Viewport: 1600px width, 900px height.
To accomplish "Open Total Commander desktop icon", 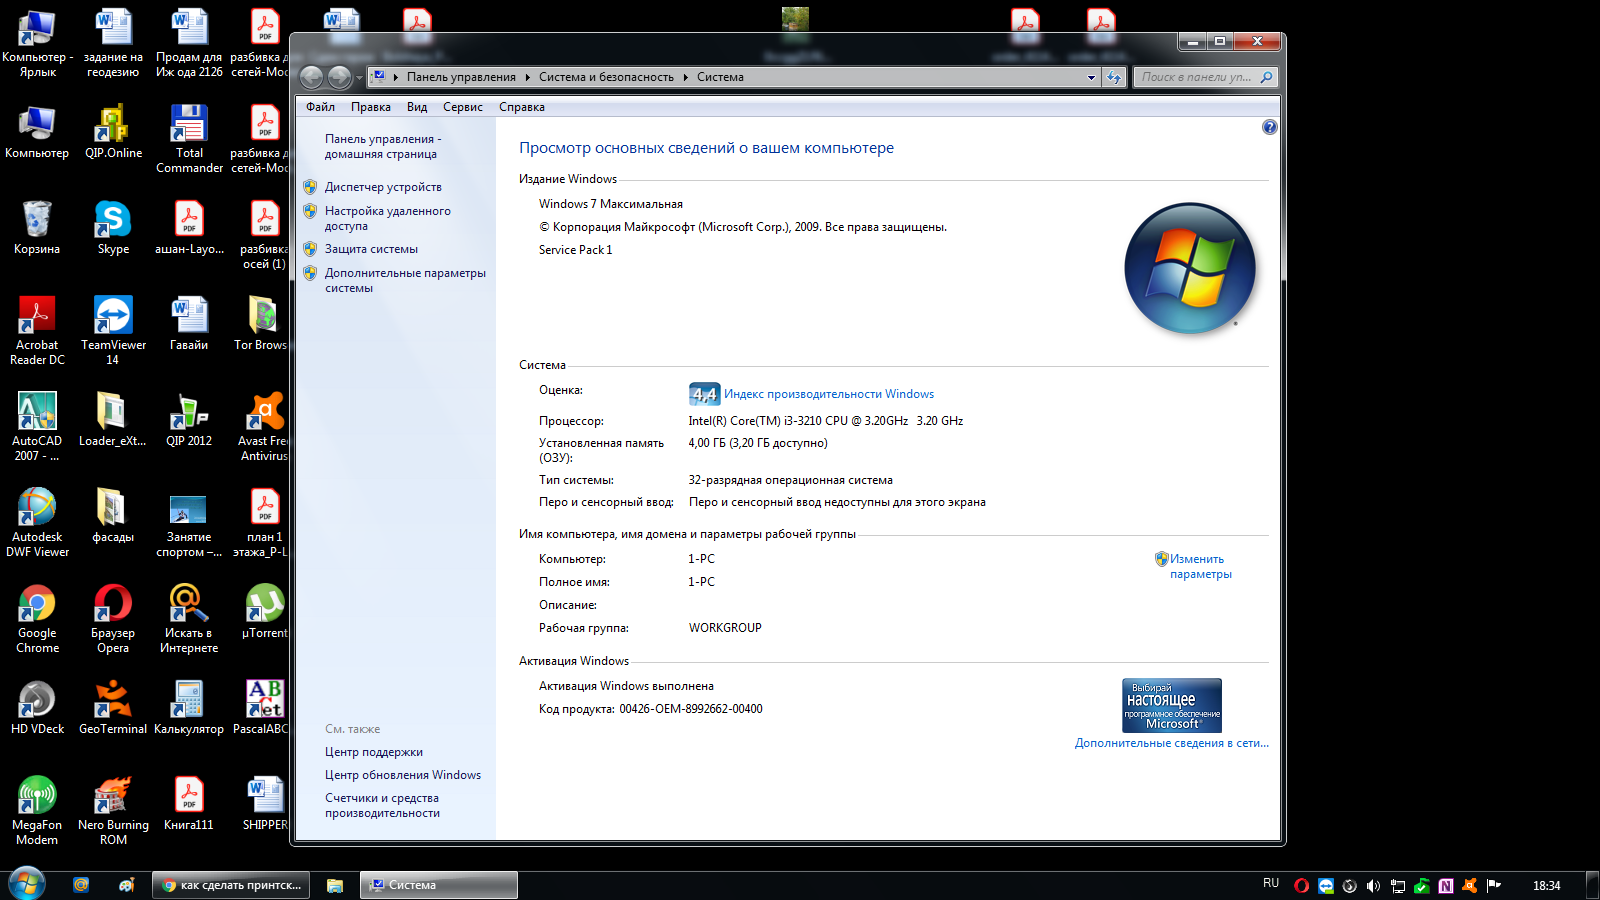I will 189,139.
